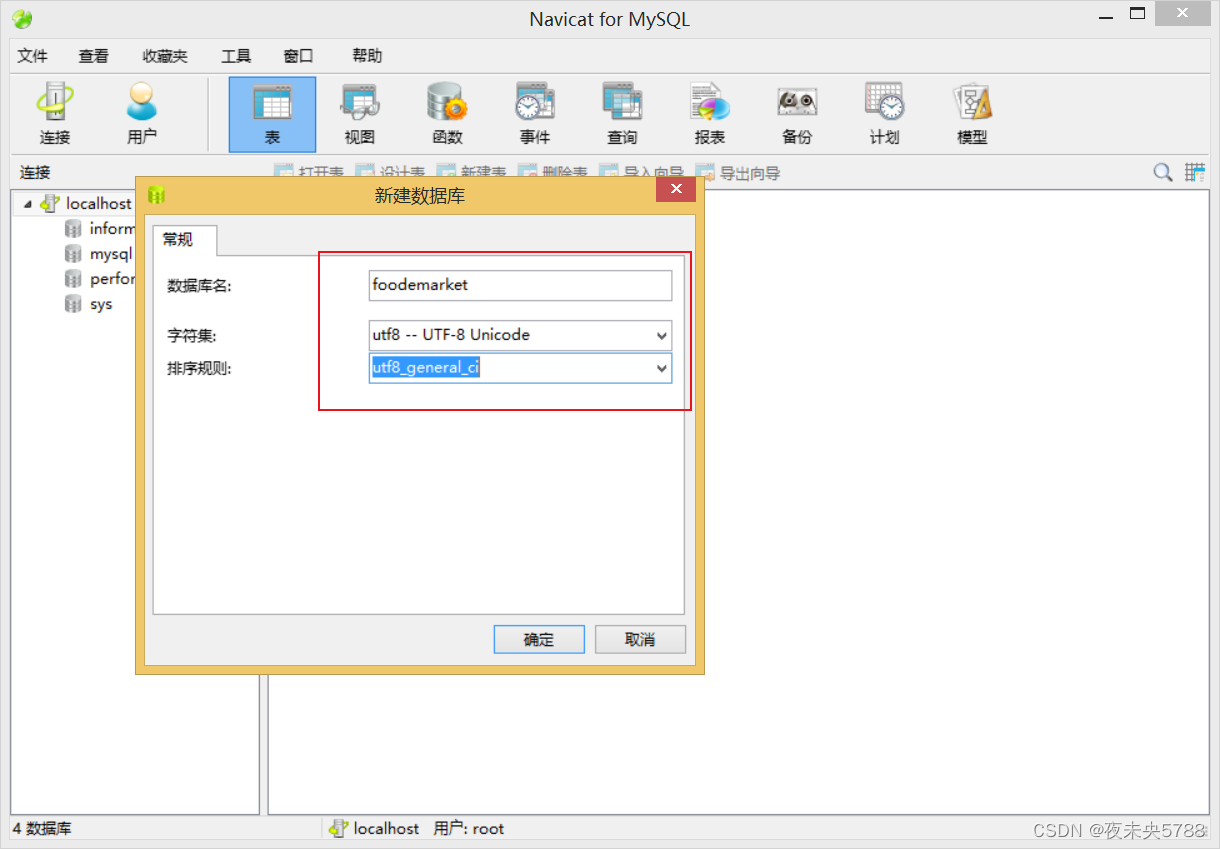1220x849 pixels.
Task: Click the '排序规则:' label
Action: [199, 369]
